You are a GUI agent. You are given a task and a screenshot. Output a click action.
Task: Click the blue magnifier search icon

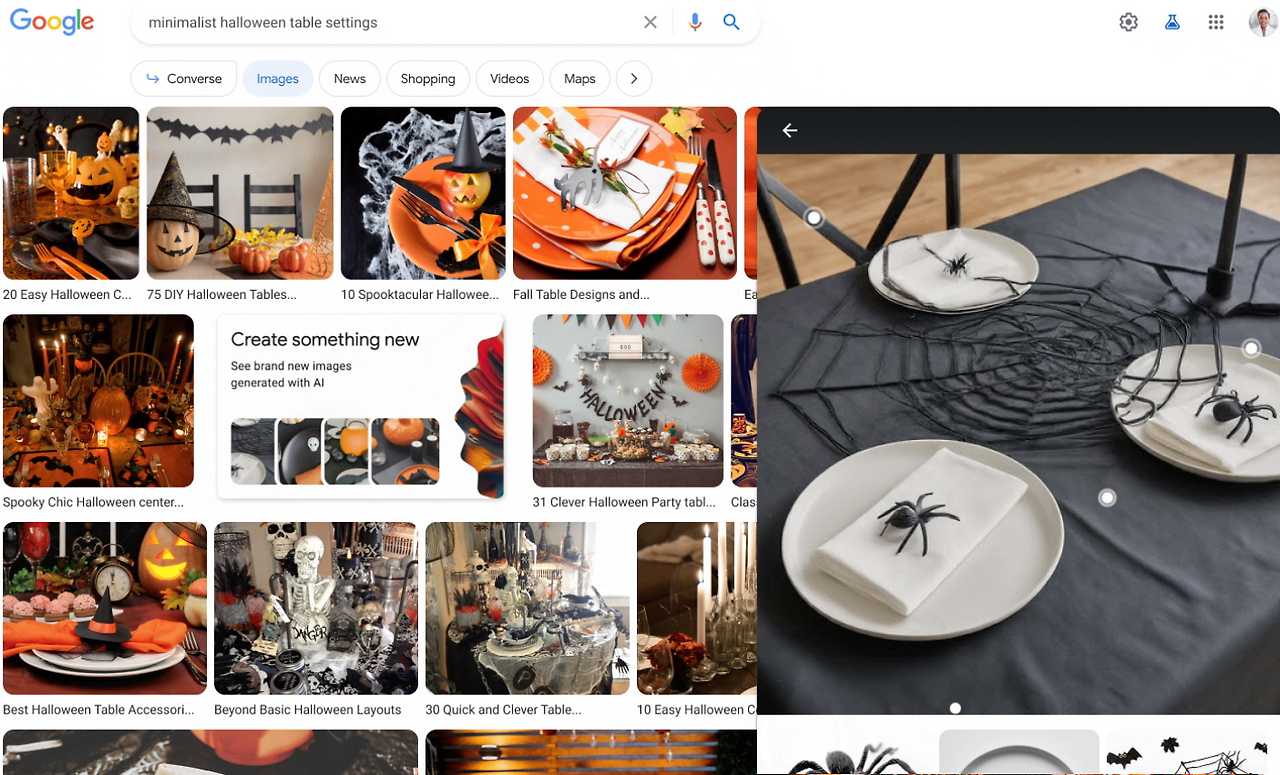732,22
